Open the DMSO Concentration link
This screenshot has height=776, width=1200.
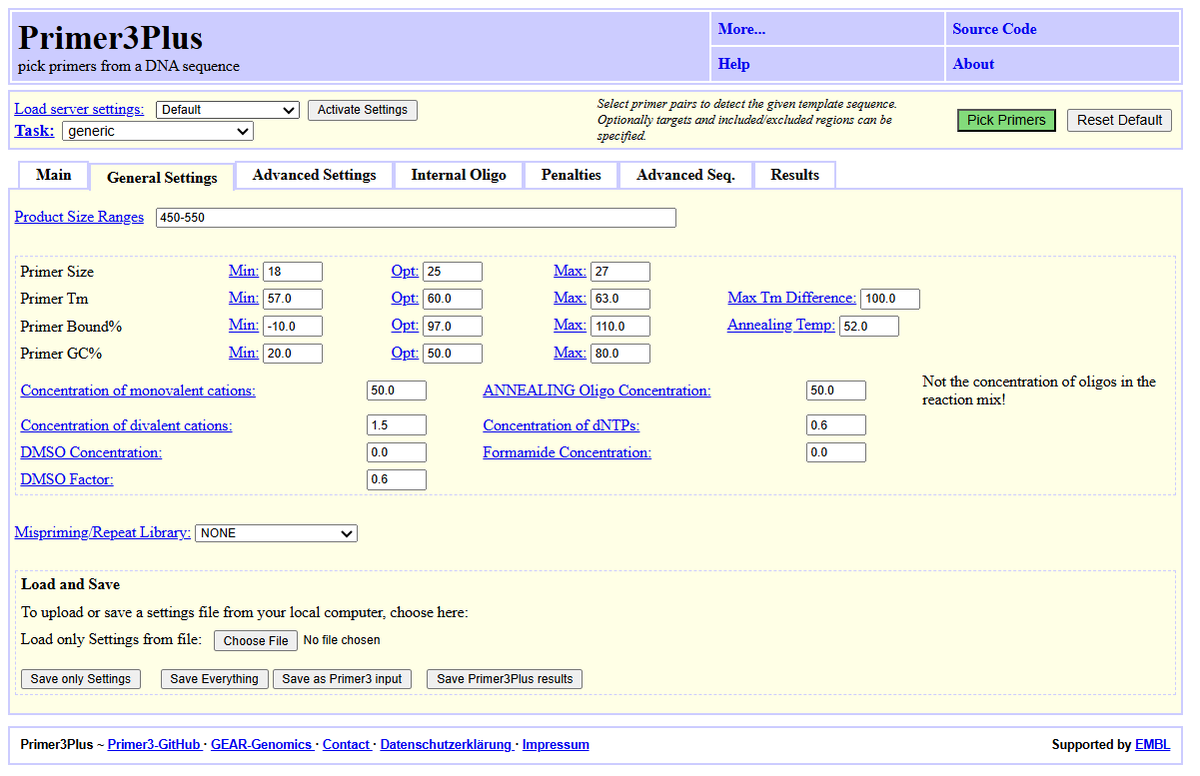[x=91, y=453]
